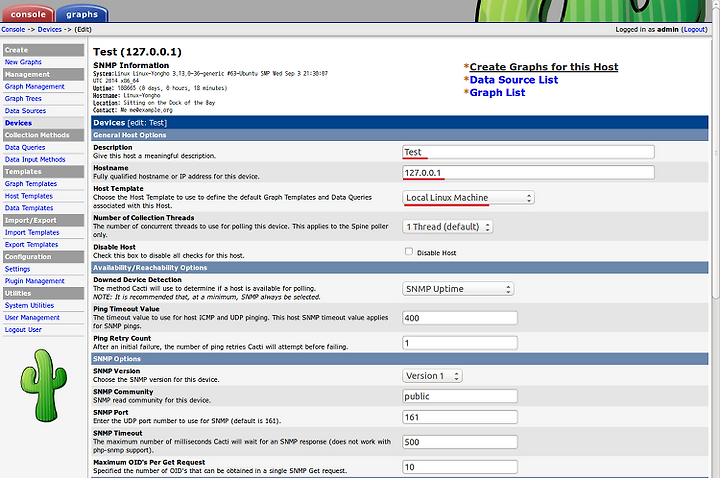Click the Uptime line in SNMP Information

pyautogui.click(x=160, y=88)
